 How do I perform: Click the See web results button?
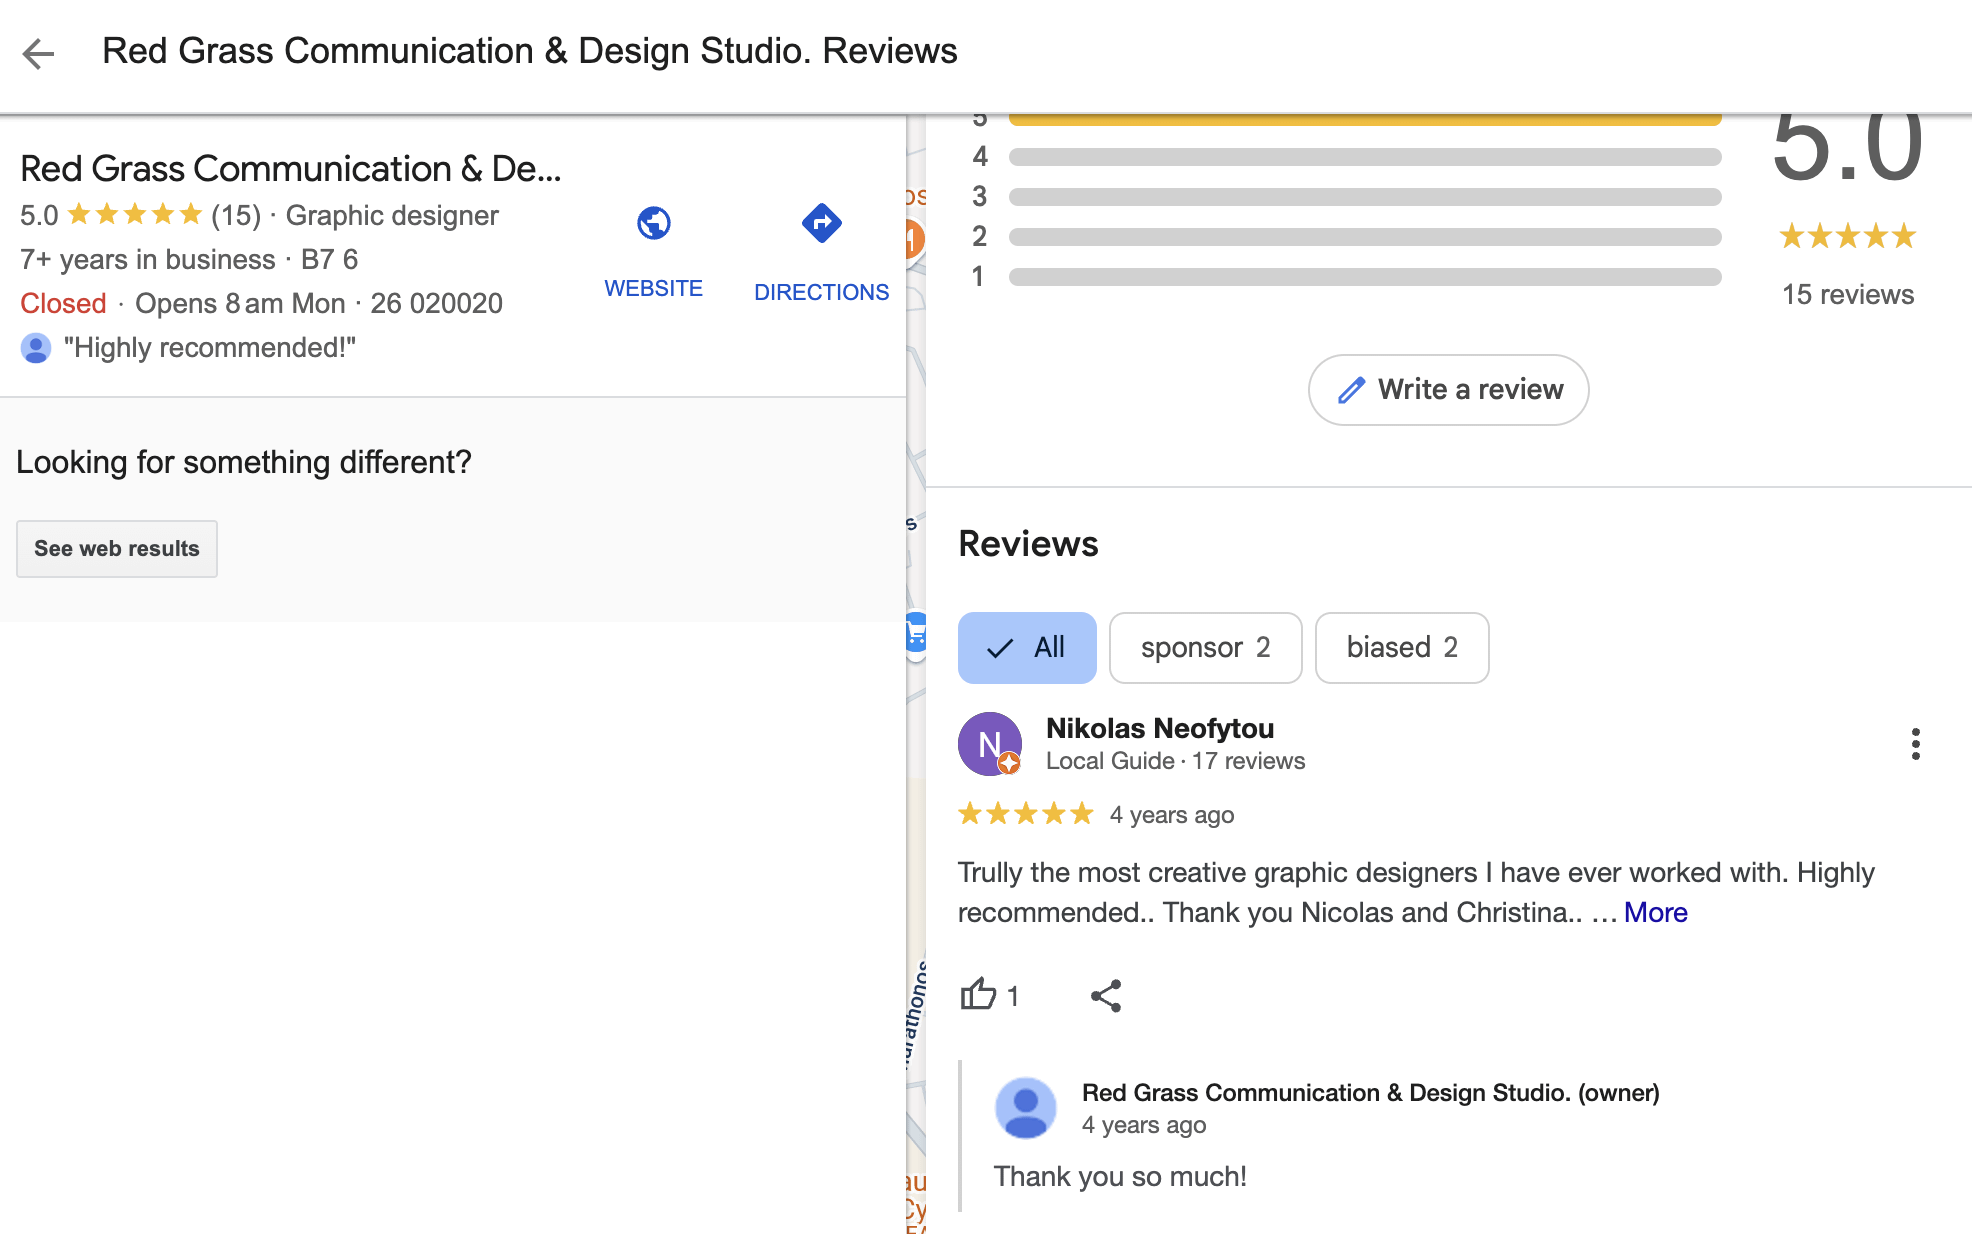pos(117,549)
